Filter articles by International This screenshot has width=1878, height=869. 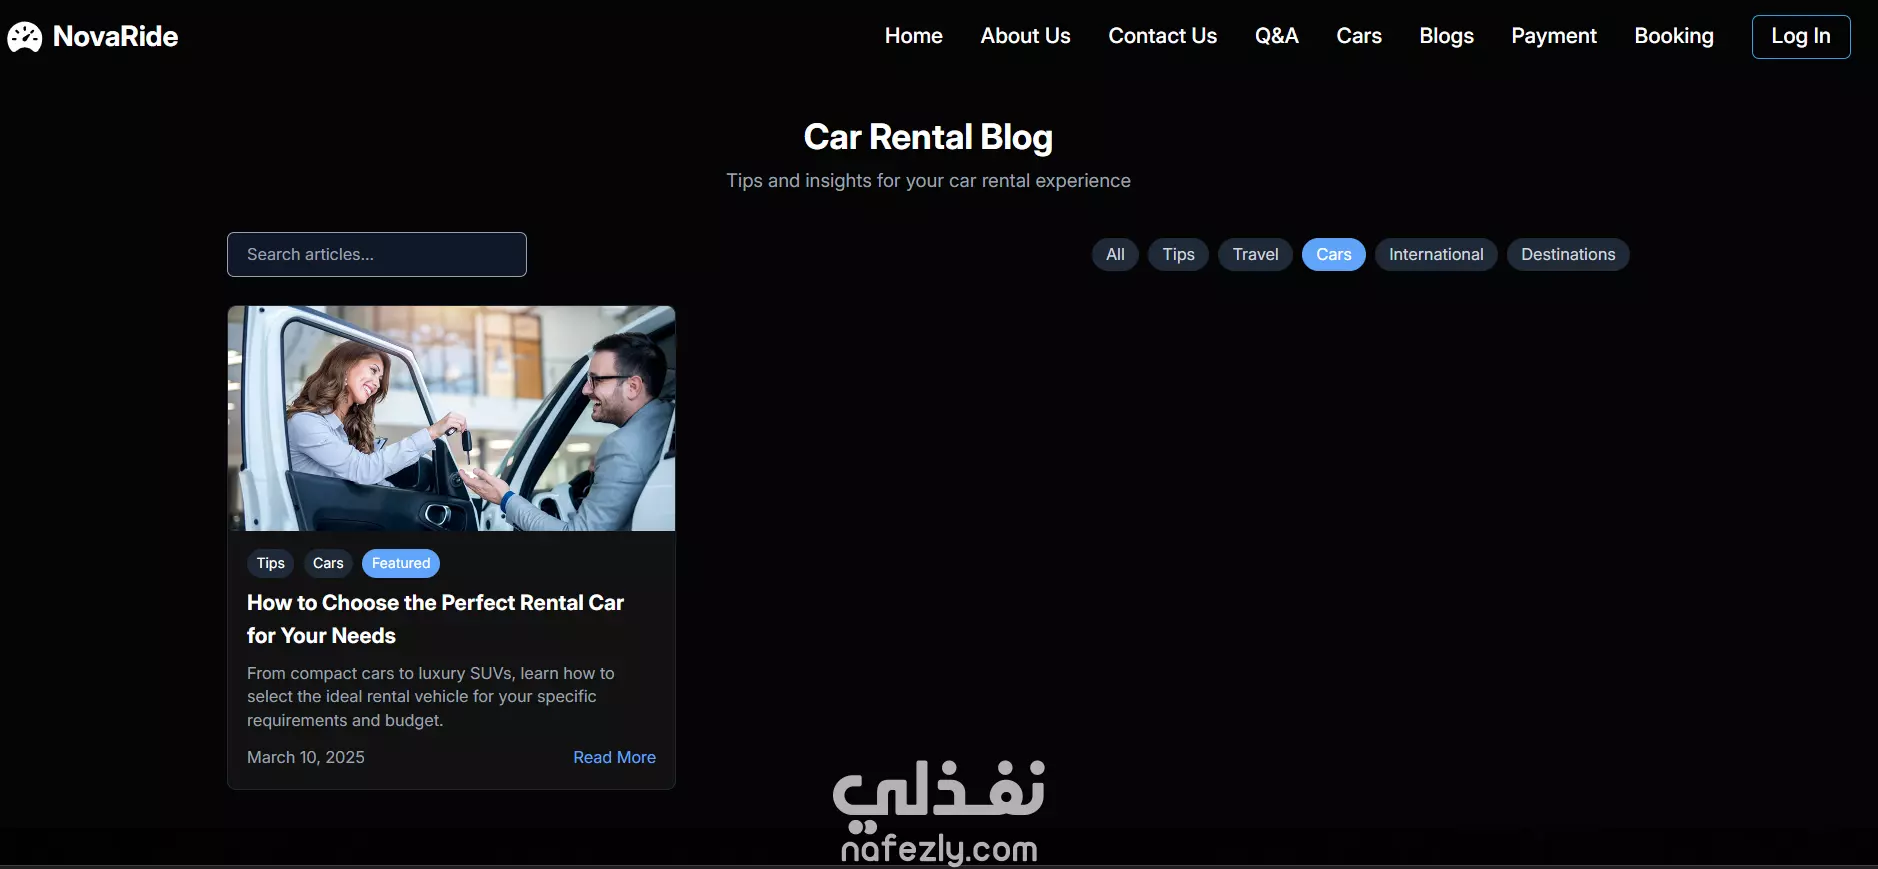[1435, 254]
